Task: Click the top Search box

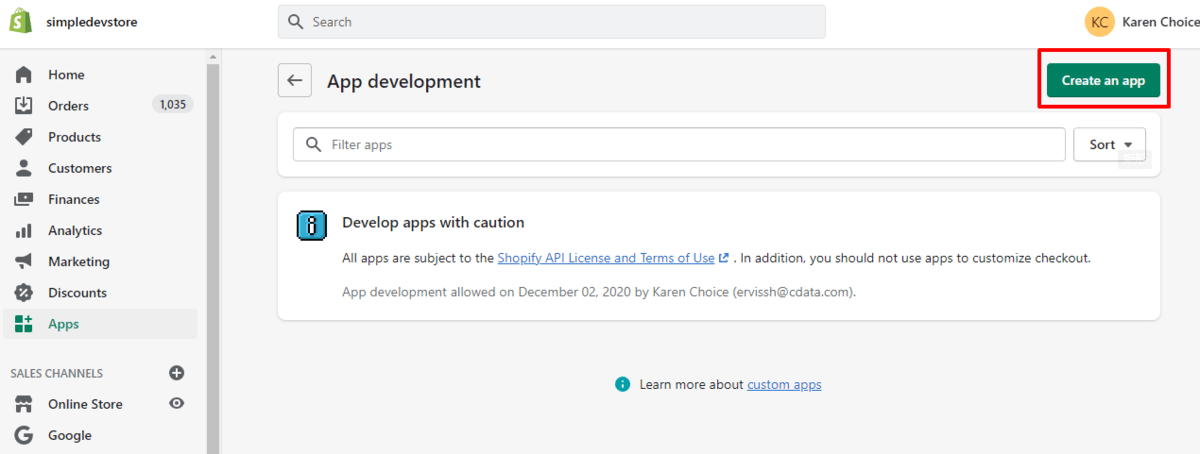Action: (x=552, y=22)
